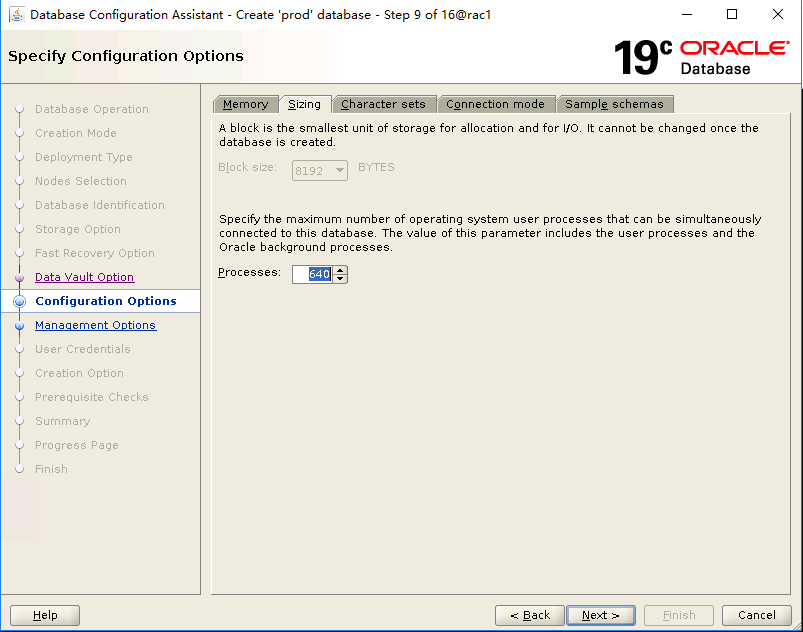The image size is (803, 632).
Task: Click the Back button
Action: click(x=530, y=615)
